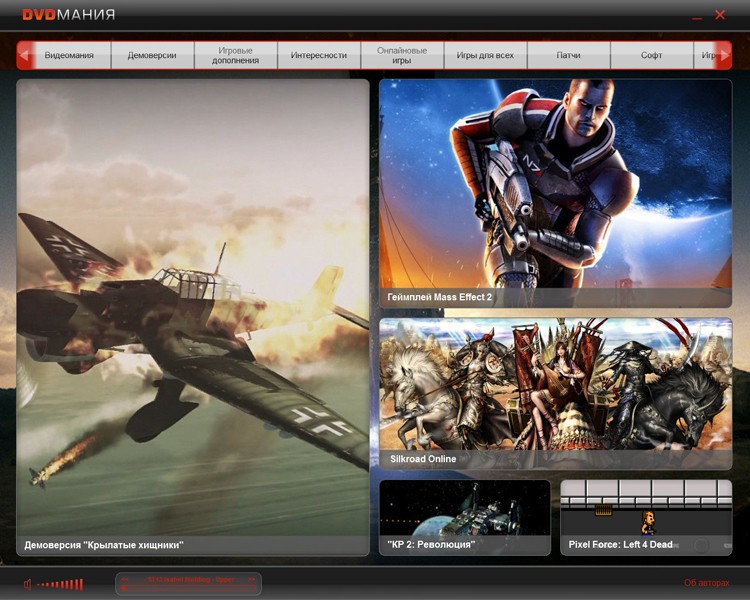Adjust the red volume level bars

coord(60,584)
